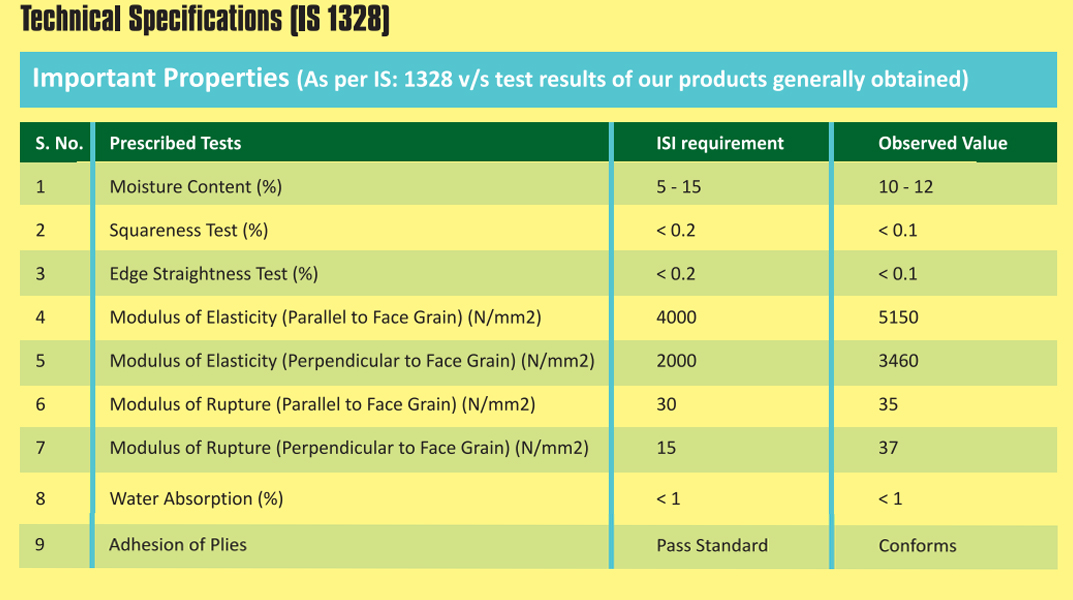1073x600 pixels.
Task: Select the 'Water Absorption (%)' cell
Action: click(196, 499)
